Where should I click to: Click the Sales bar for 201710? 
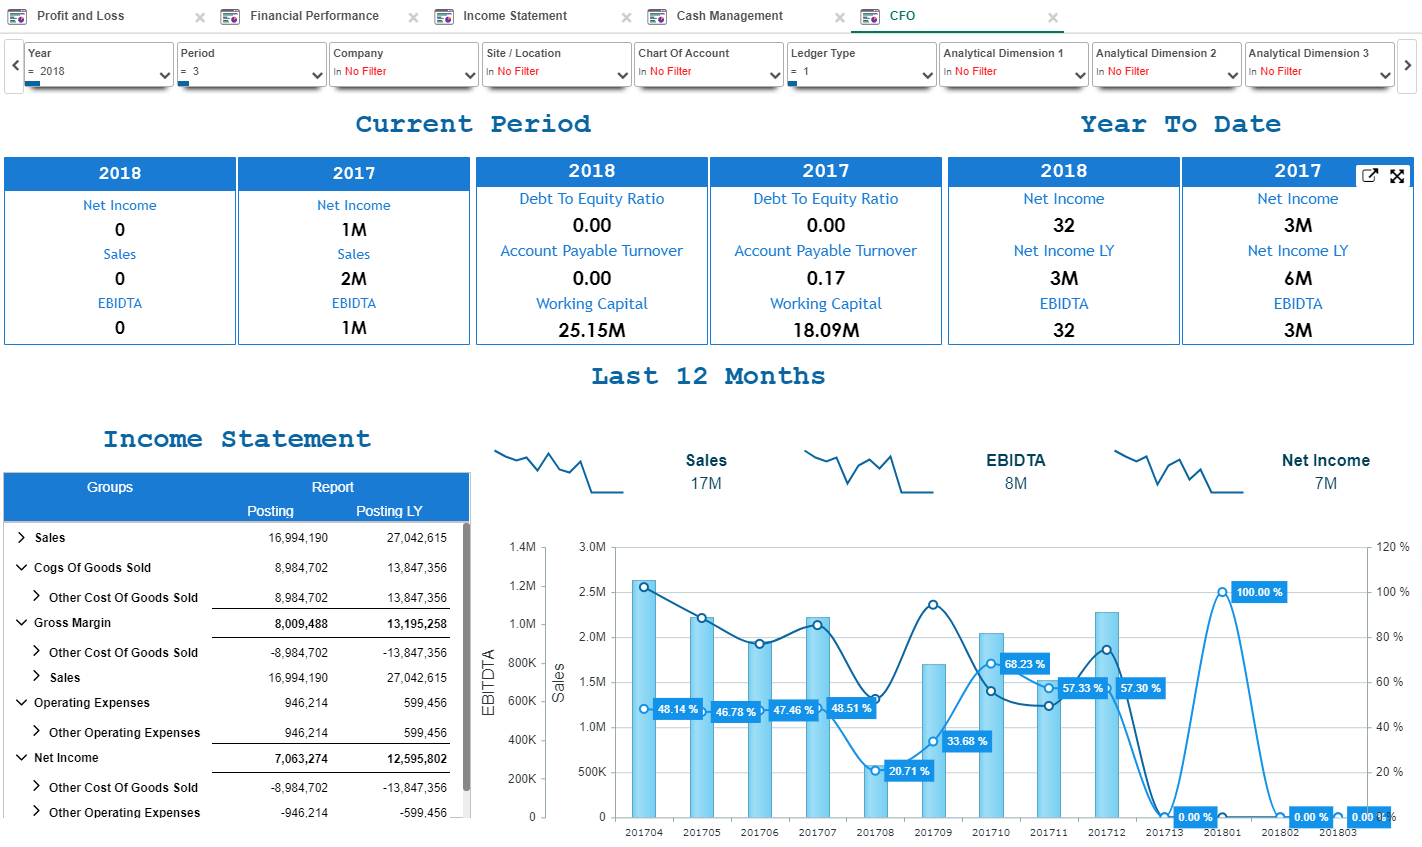(991, 725)
